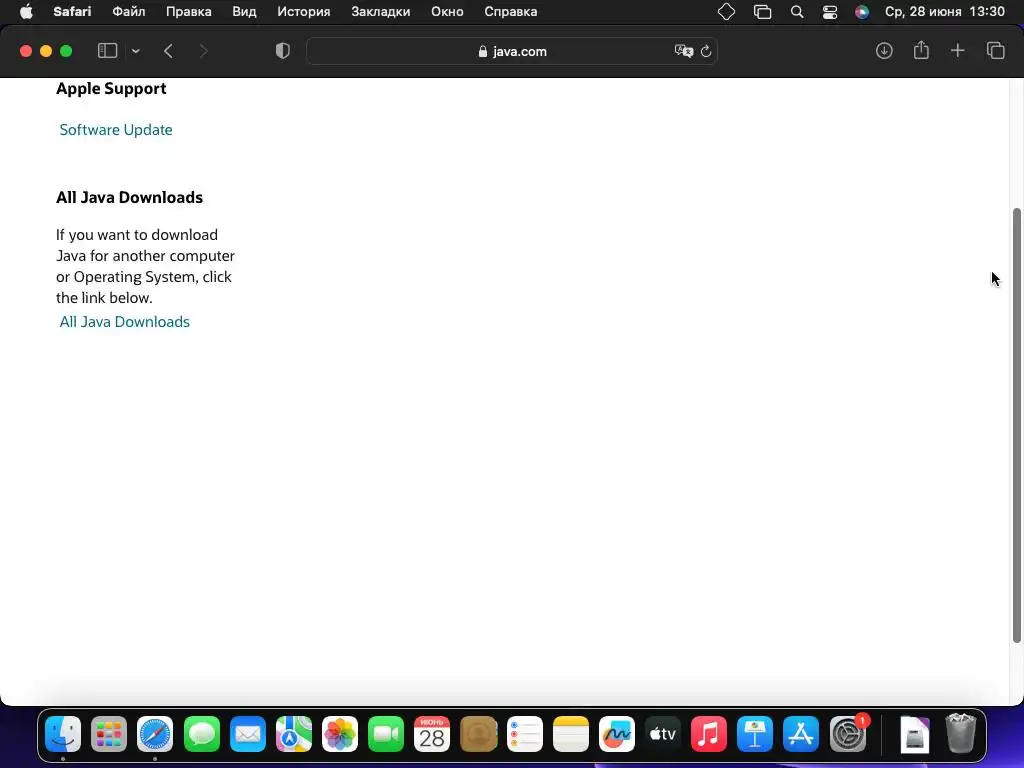Viewport: 1024px width, 768px height.
Task: Open System Settings from the Dock
Action: tap(848, 735)
